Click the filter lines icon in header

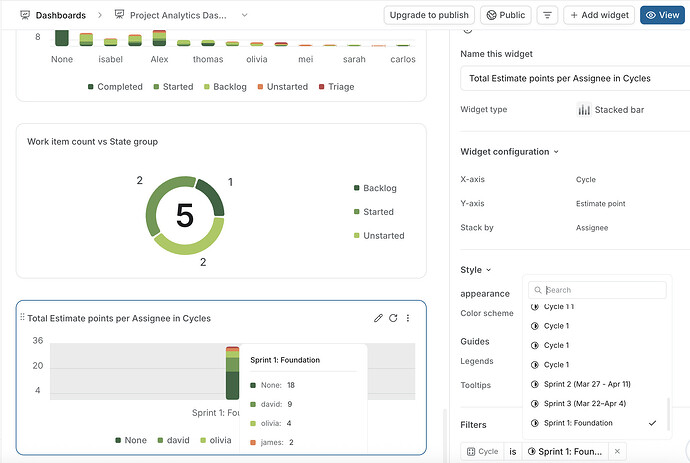tap(547, 15)
